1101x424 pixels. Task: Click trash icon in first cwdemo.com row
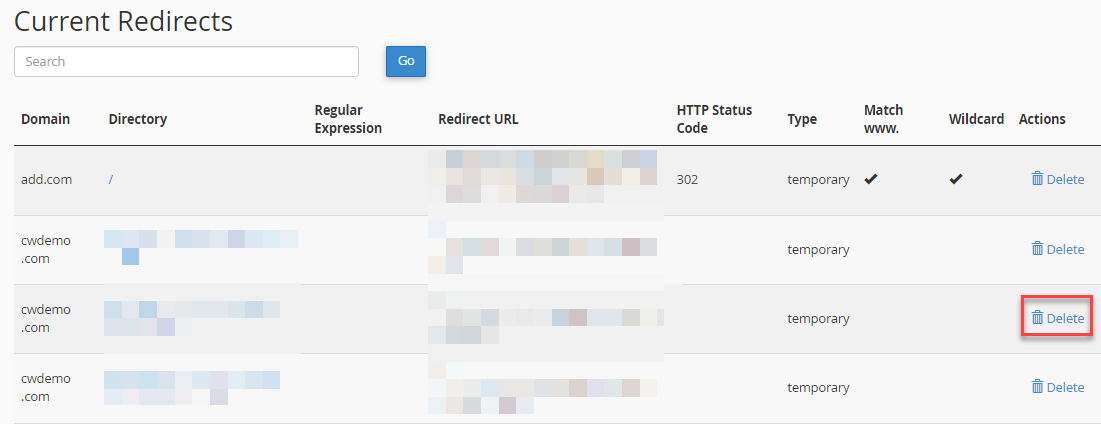point(1037,248)
